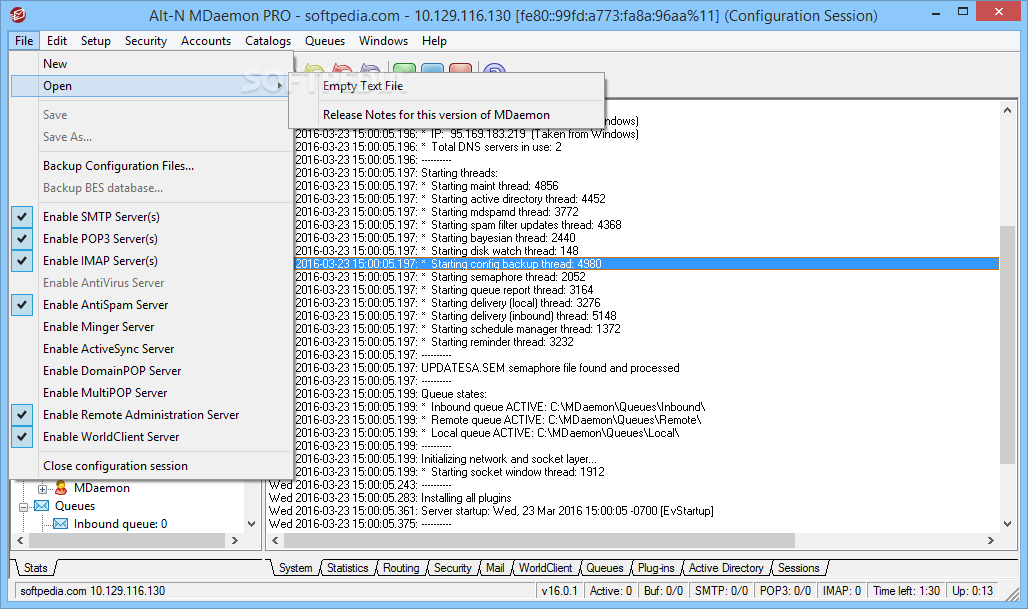The image size is (1028, 609).
Task: Click the log pane horizontal scroll-left arrow
Action: pyautogui.click(x=275, y=541)
